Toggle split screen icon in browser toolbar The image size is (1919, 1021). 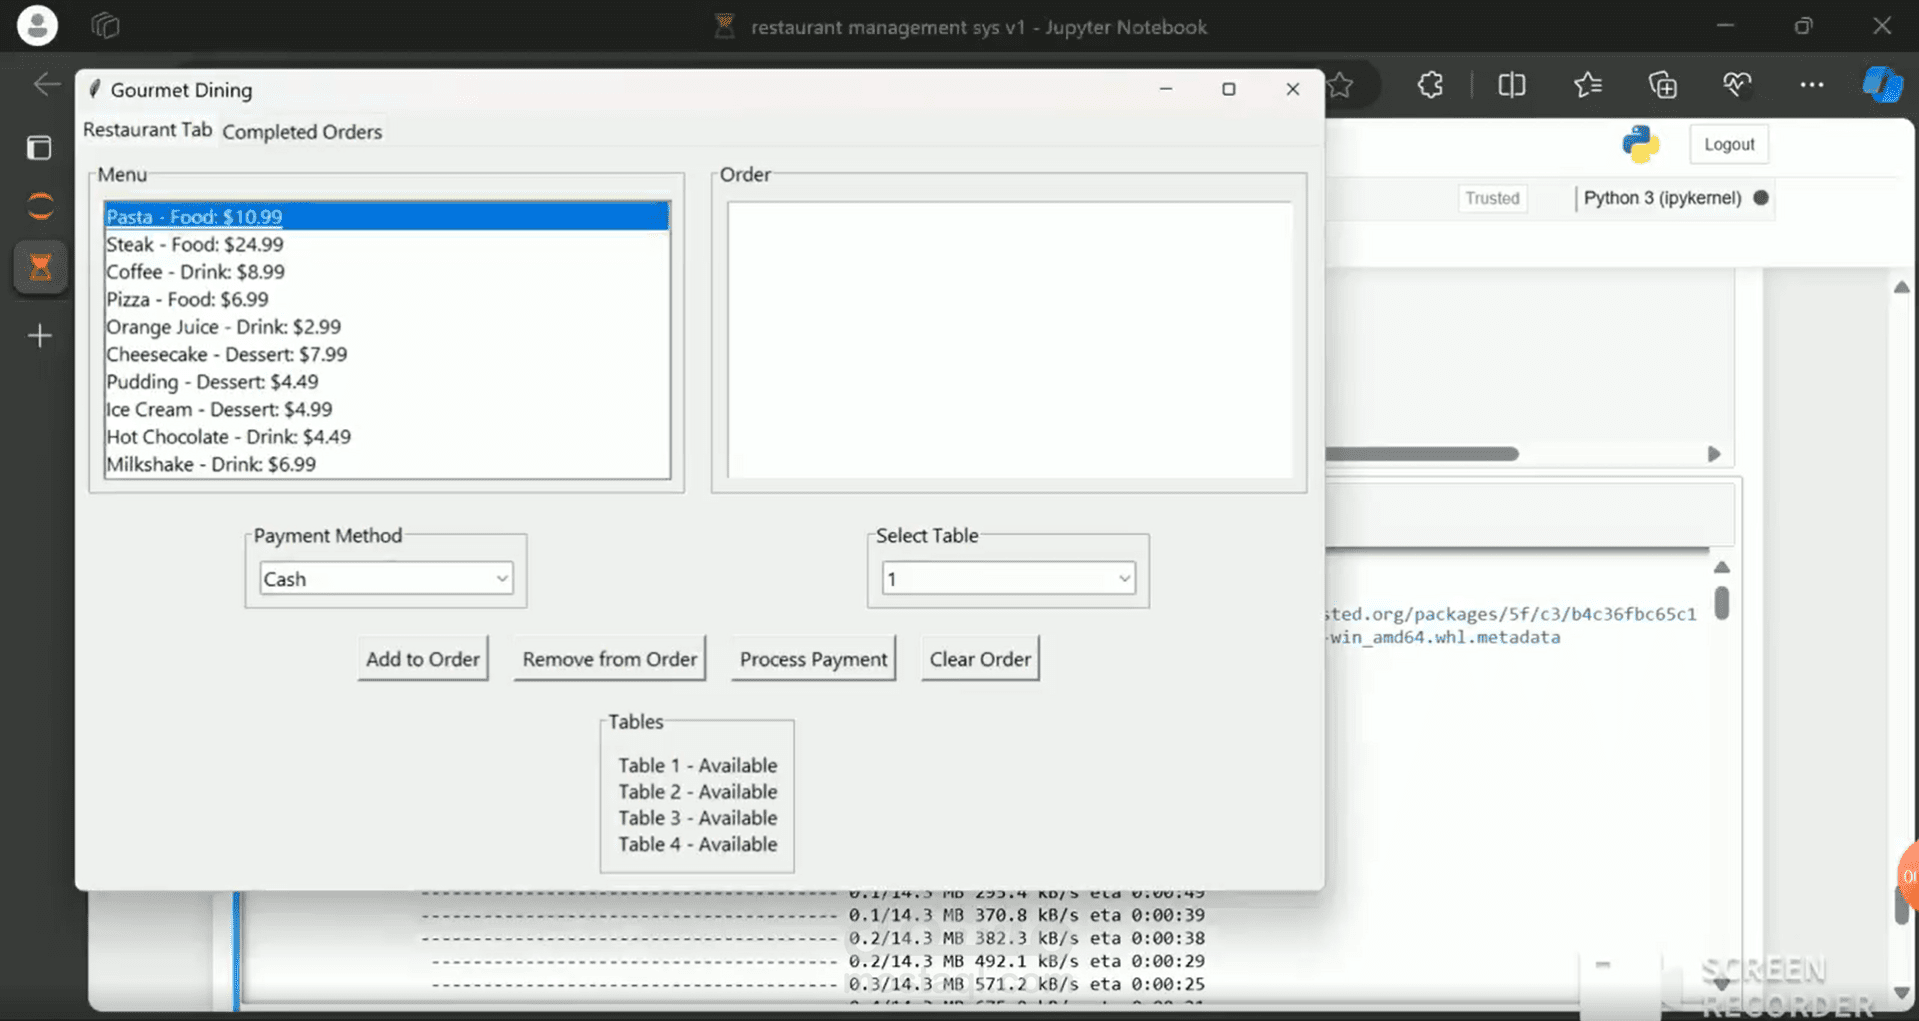[x=1512, y=85]
